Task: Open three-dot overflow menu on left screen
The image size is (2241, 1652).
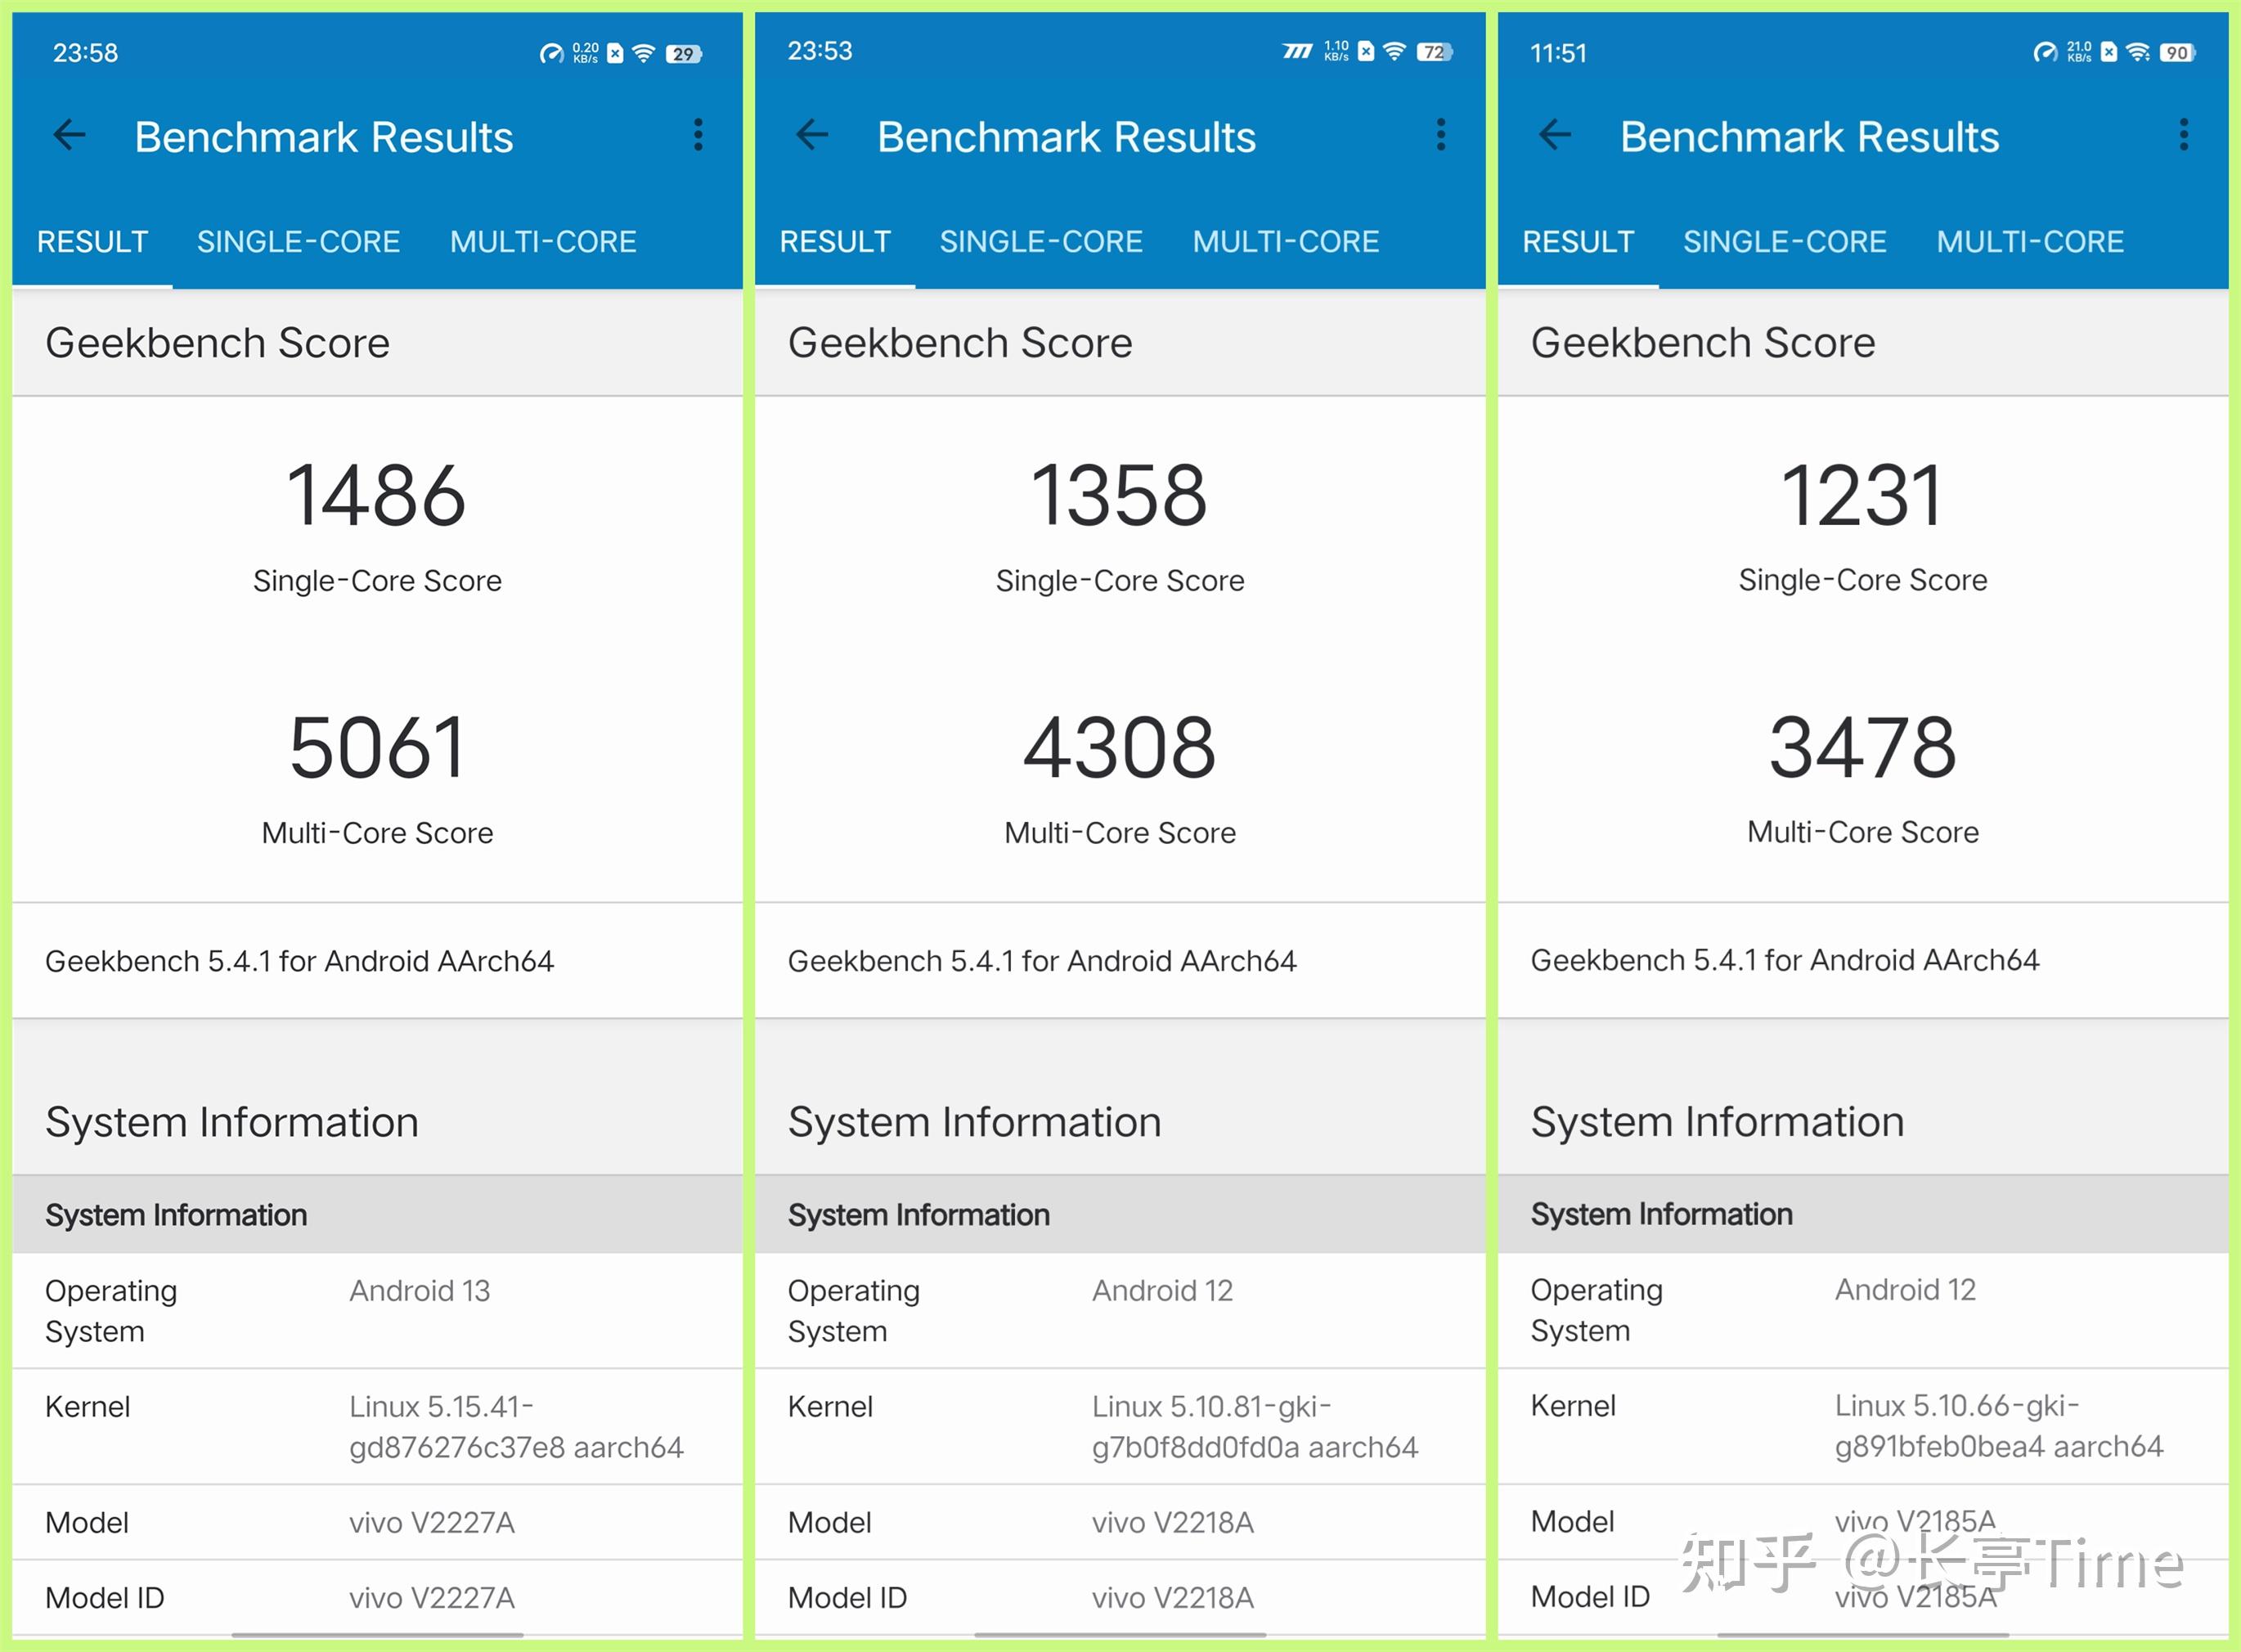Action: click(698, 135)
